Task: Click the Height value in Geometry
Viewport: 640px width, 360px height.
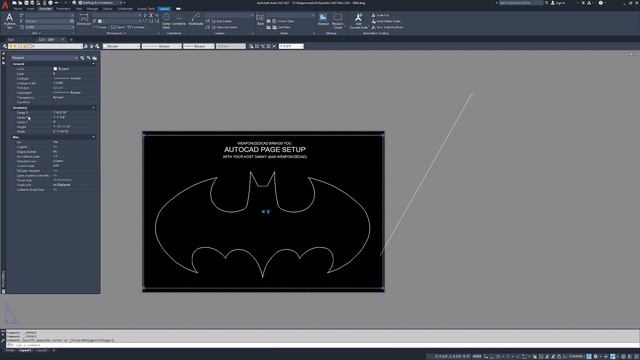Action: [x=62, y=127]
